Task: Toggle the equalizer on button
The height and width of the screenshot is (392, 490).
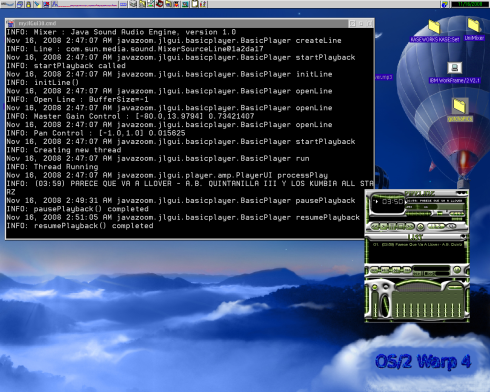Action: pos(375,287)
